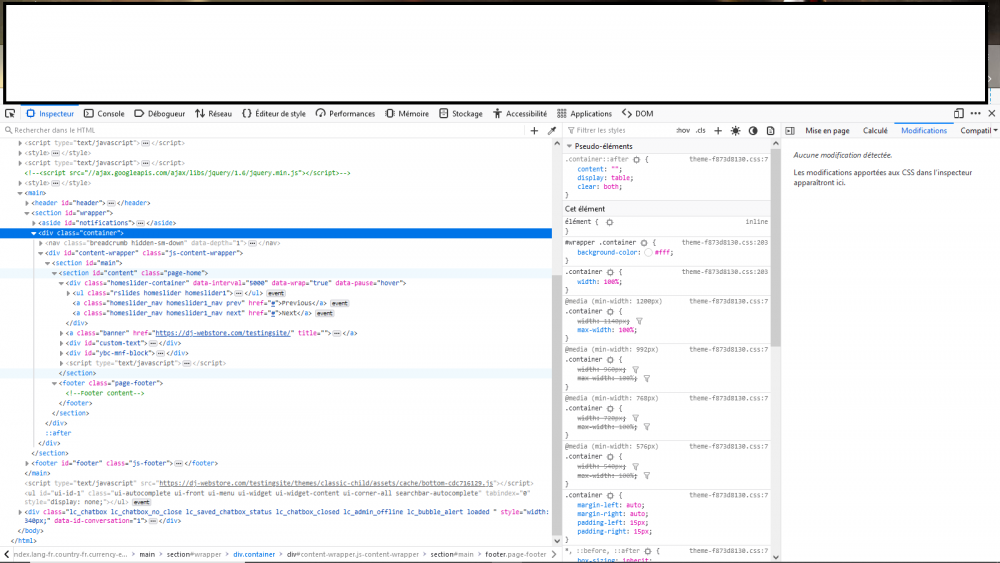The image size is (1000, 563).
Task: Toggle the .cls classes panel
Action: pos(700,130)
